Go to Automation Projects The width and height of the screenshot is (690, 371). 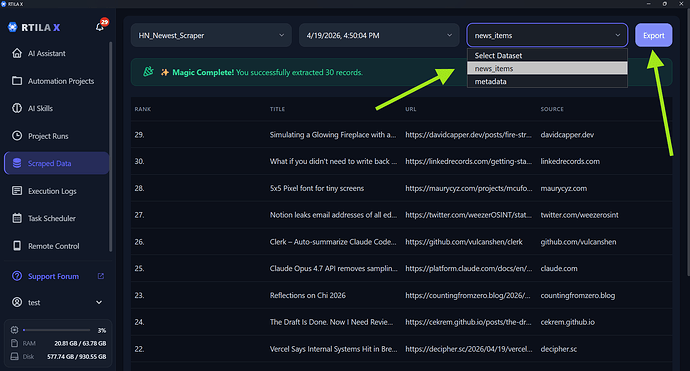56,81
